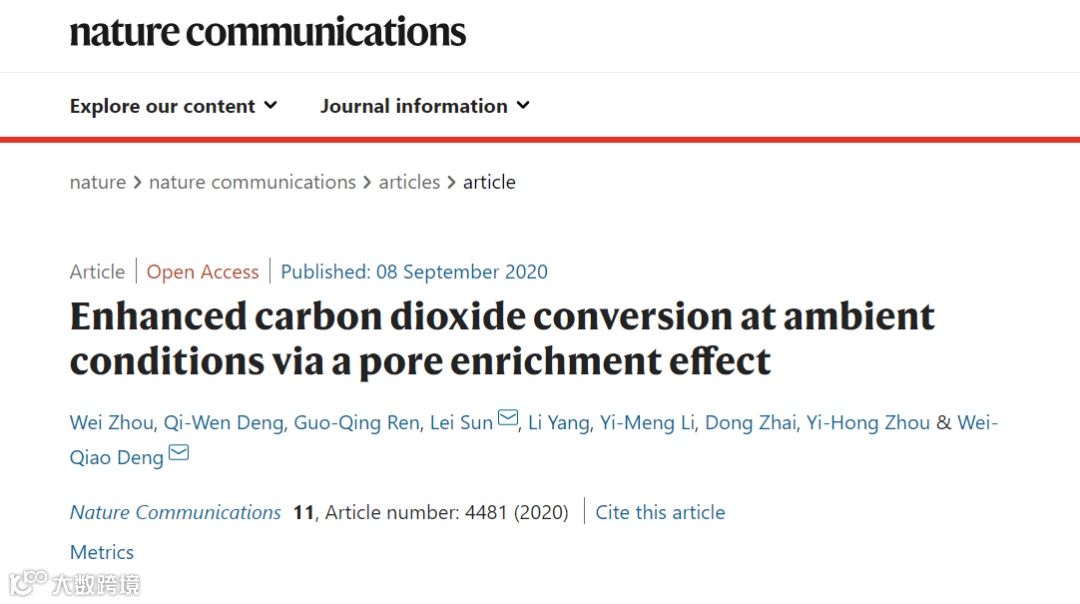Click the email envelope icon after Lei Sun
The width and height of the screenshot is (1080, 604).
pyautogui.click(x=508, y=419)
